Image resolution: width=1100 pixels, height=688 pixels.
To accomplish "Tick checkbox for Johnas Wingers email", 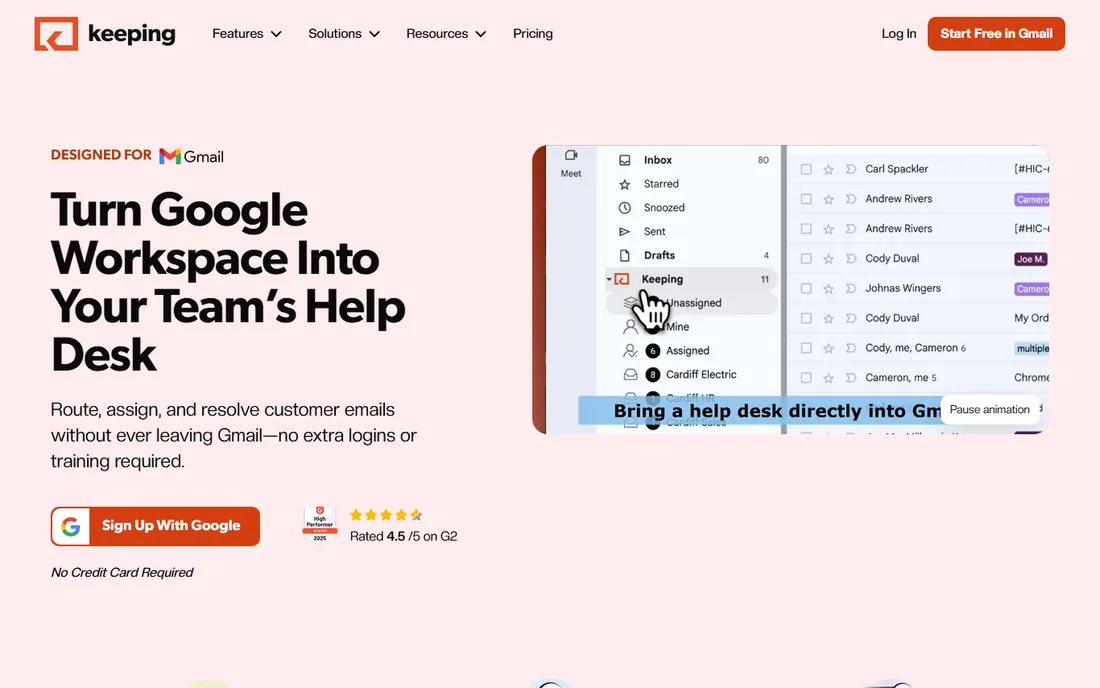I will [x=806, y=288].
